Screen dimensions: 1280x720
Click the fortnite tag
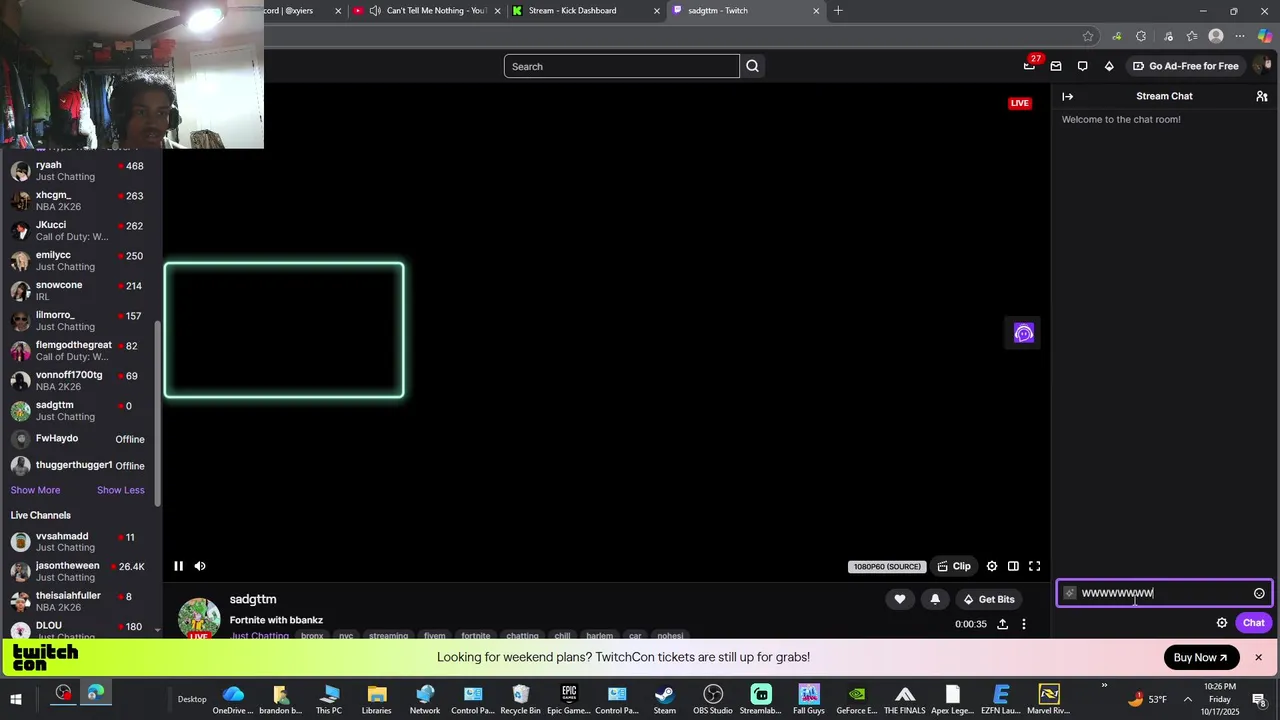tap(475, 636)
